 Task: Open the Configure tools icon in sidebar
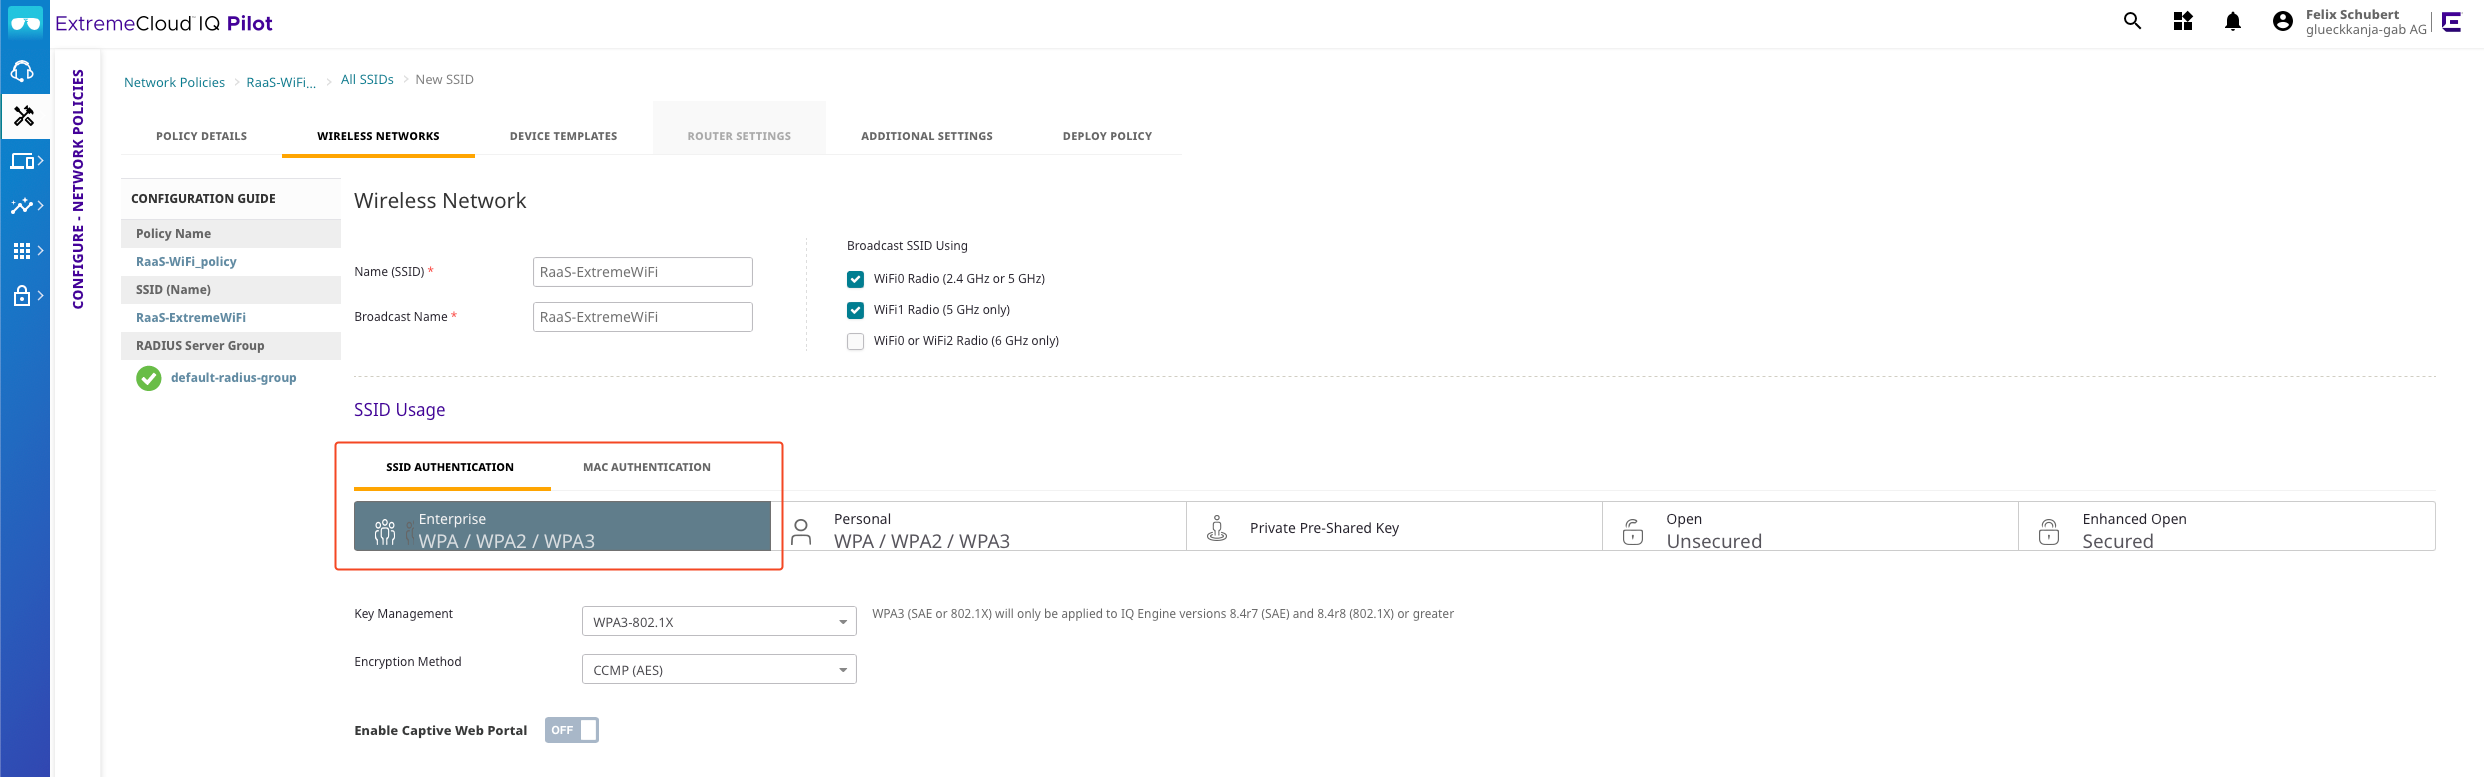point(24,116)
